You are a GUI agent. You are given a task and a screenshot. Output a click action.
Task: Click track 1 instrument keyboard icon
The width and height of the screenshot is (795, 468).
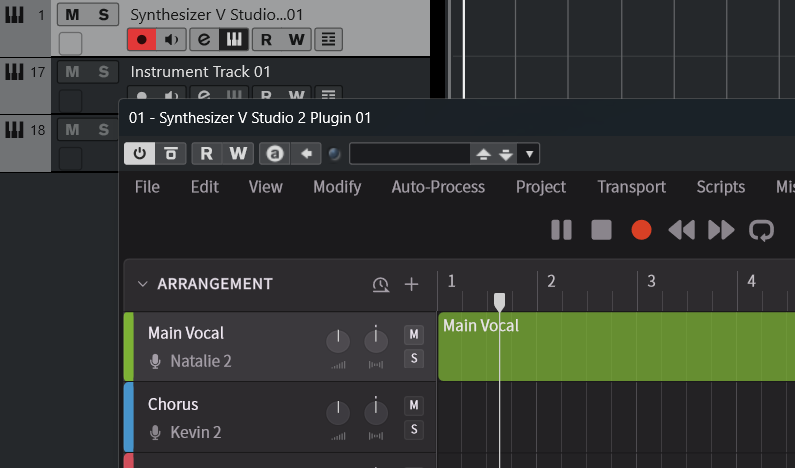point(14,14)
